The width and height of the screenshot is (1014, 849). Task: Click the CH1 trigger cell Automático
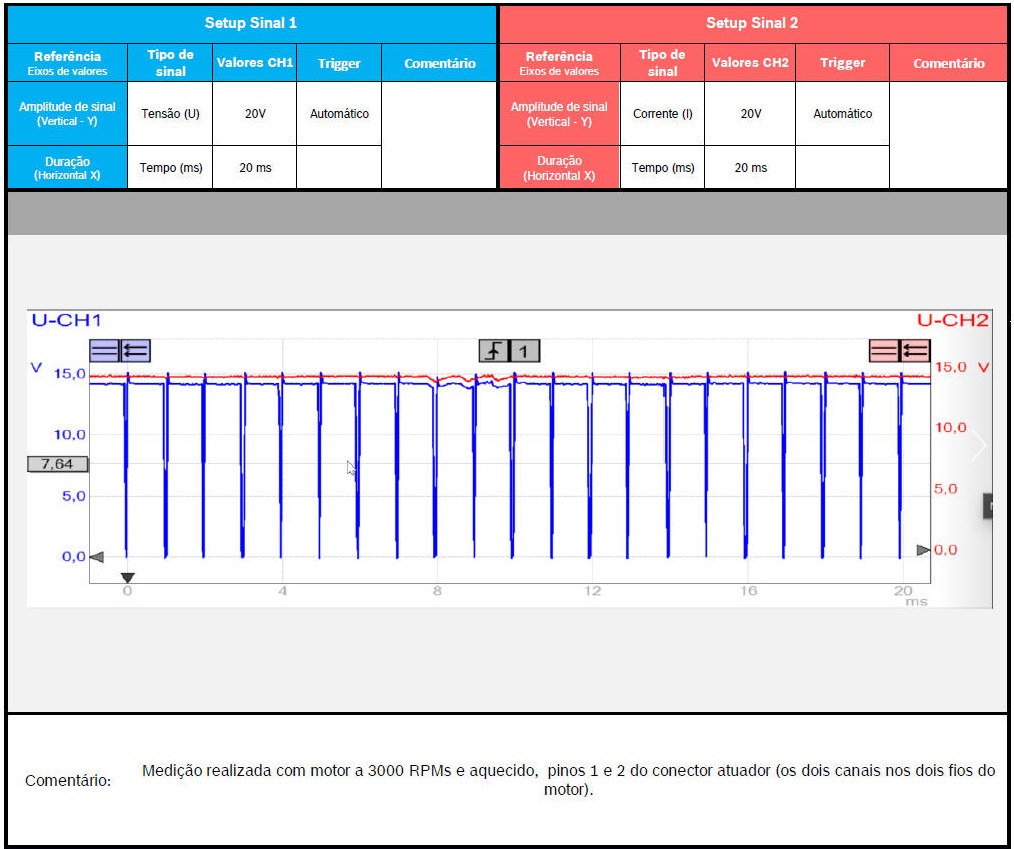point(339,114)
